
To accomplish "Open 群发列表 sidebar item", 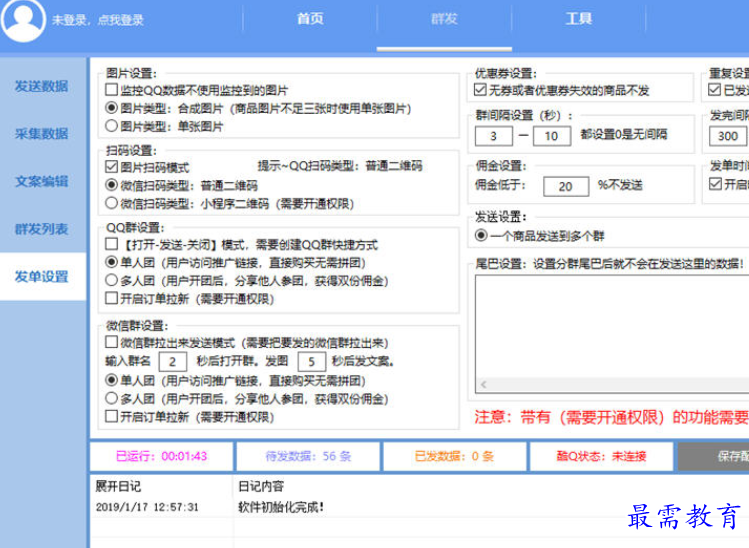I will pyautogui.click(x=42, y=229).
